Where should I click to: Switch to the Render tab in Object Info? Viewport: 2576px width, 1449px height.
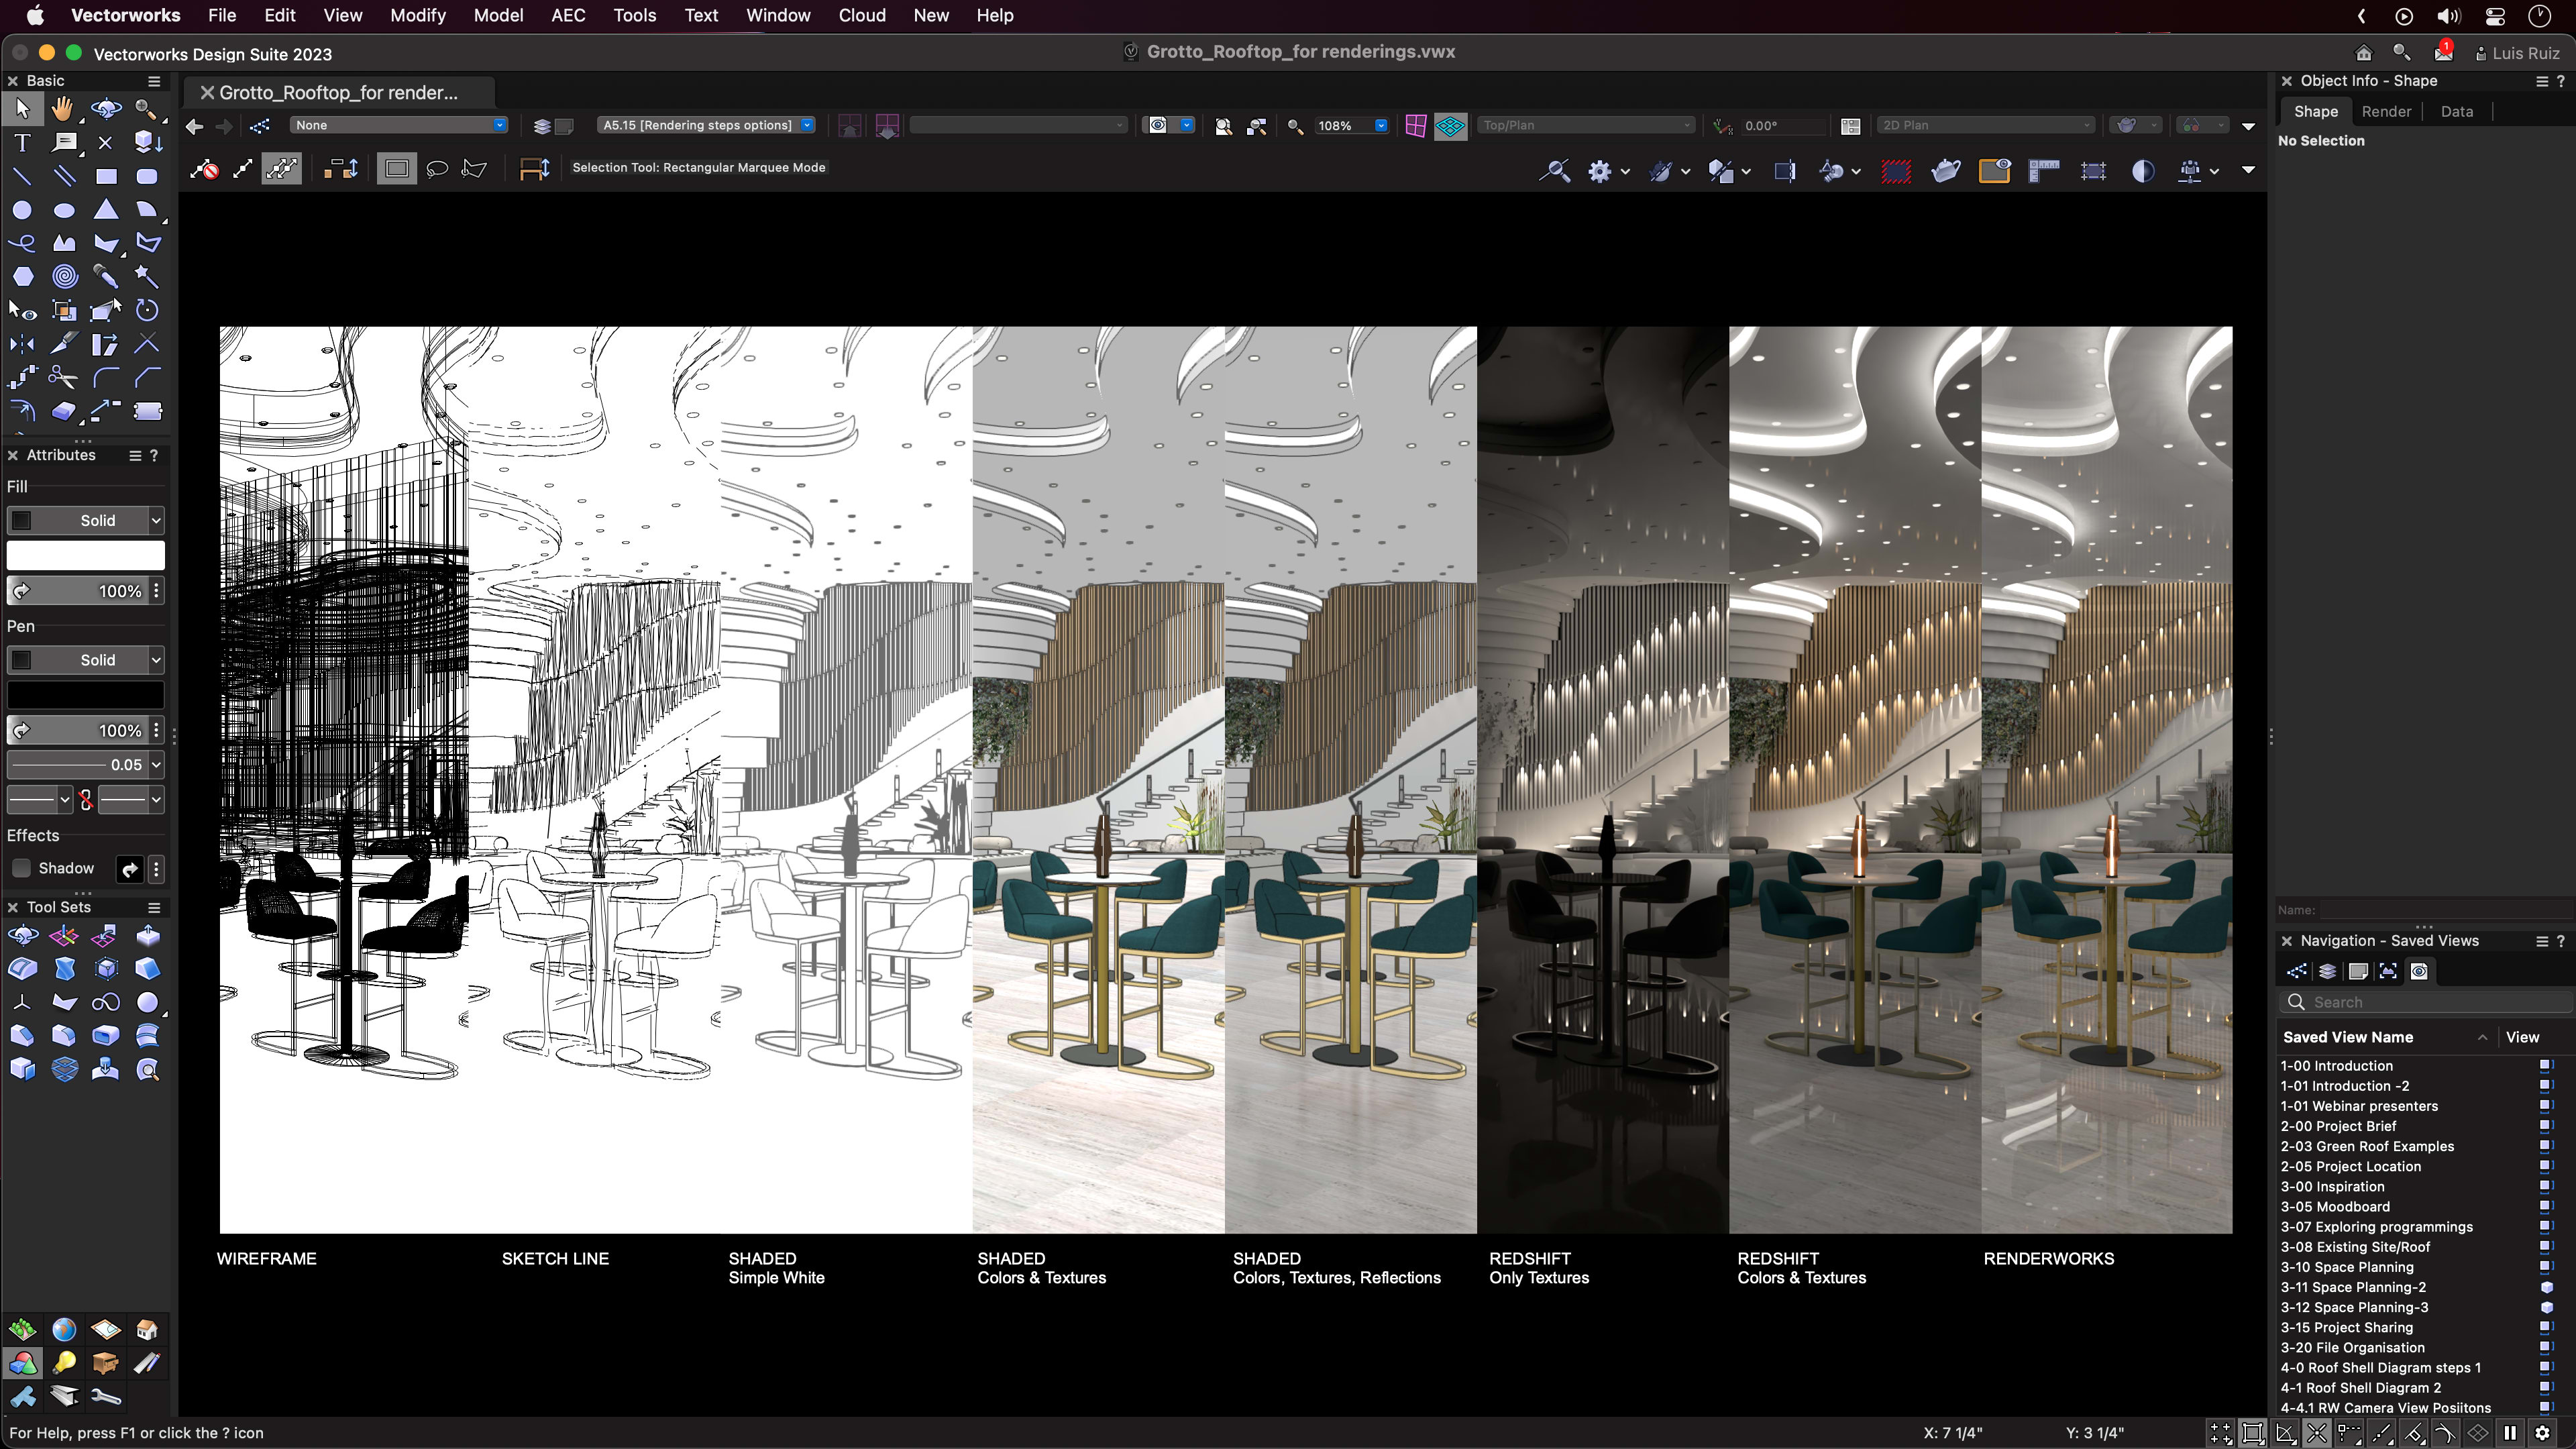click(2387, 111)
